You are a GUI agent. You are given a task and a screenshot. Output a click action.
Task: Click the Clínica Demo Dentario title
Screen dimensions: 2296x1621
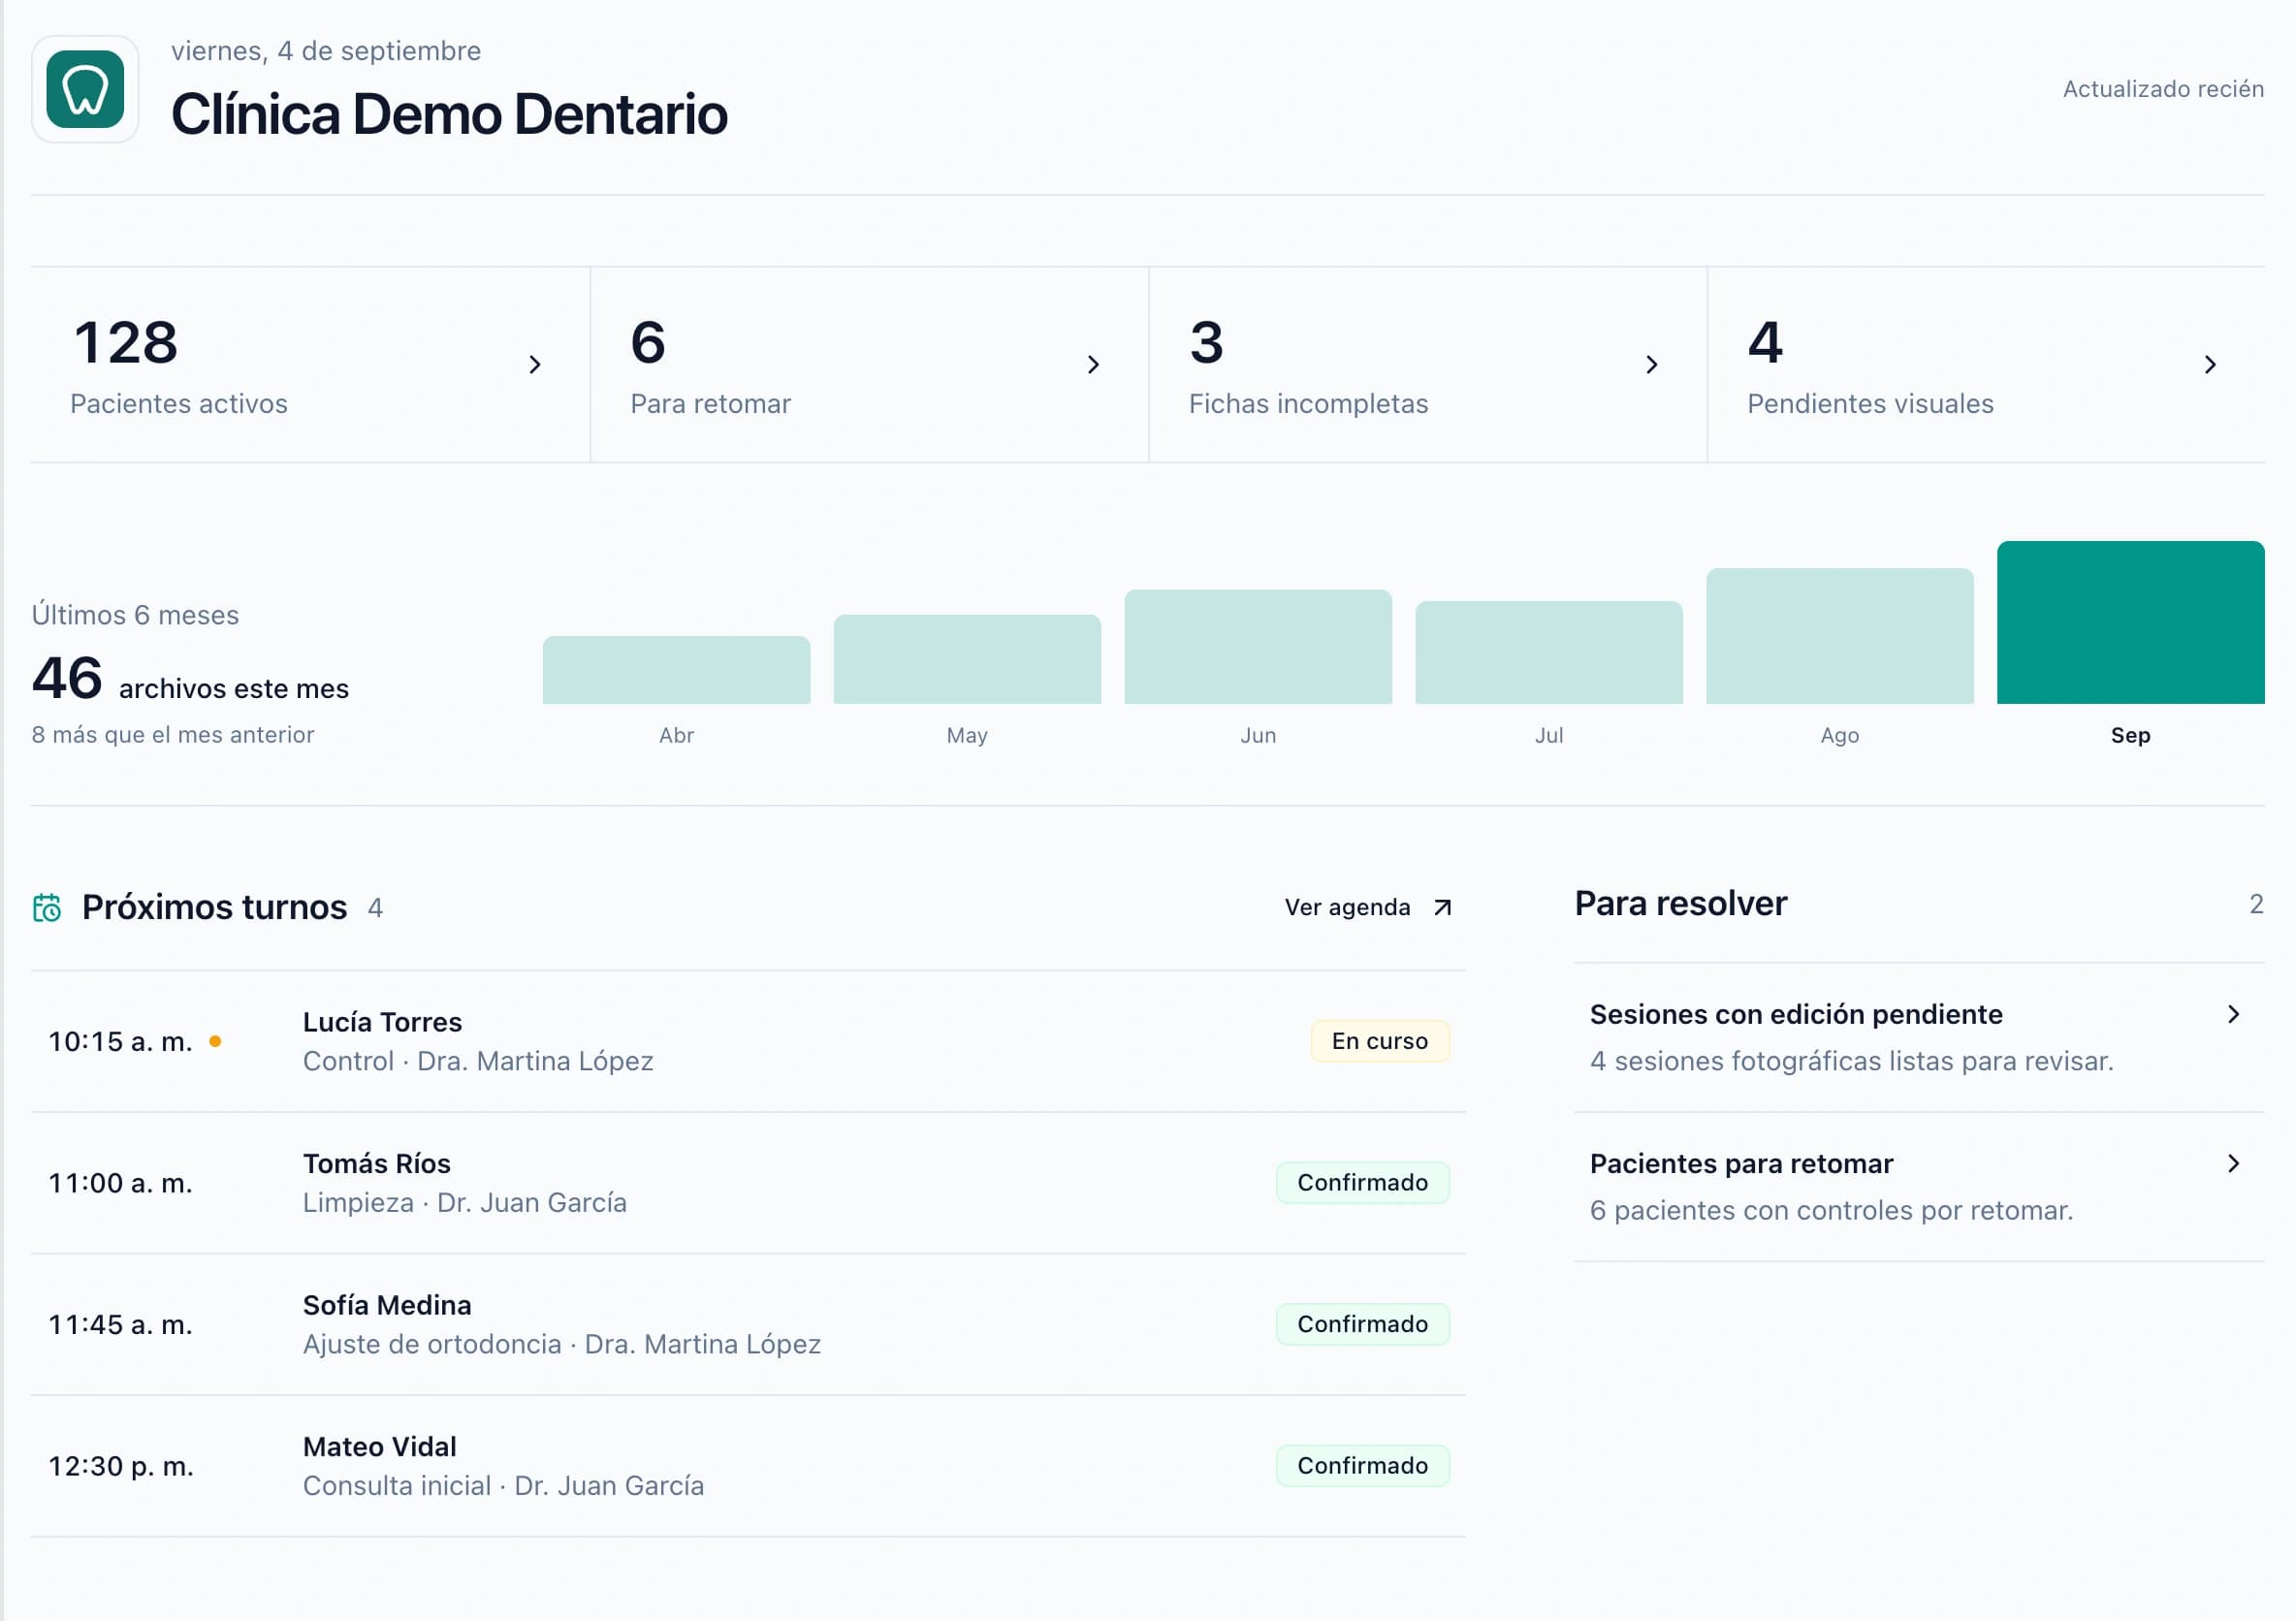tap(449, 114)
